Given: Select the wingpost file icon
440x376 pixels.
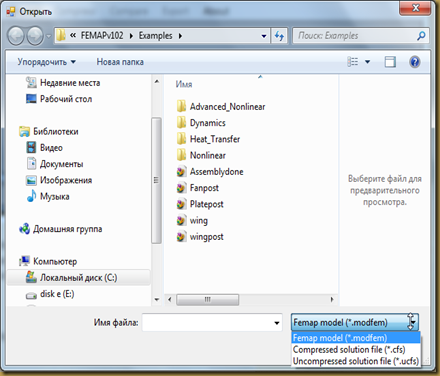Looking at the screenshot, I should (x=181, y=237).
